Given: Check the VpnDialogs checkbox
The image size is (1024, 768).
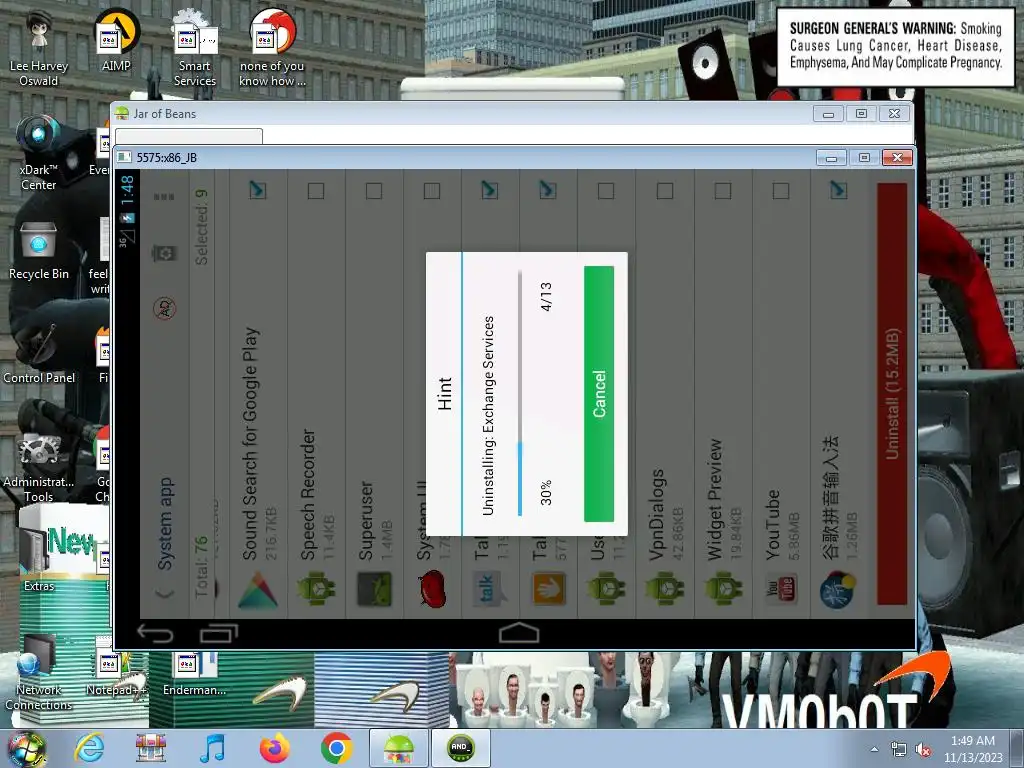Looking at the screenshot, I should tap(665, 191).
